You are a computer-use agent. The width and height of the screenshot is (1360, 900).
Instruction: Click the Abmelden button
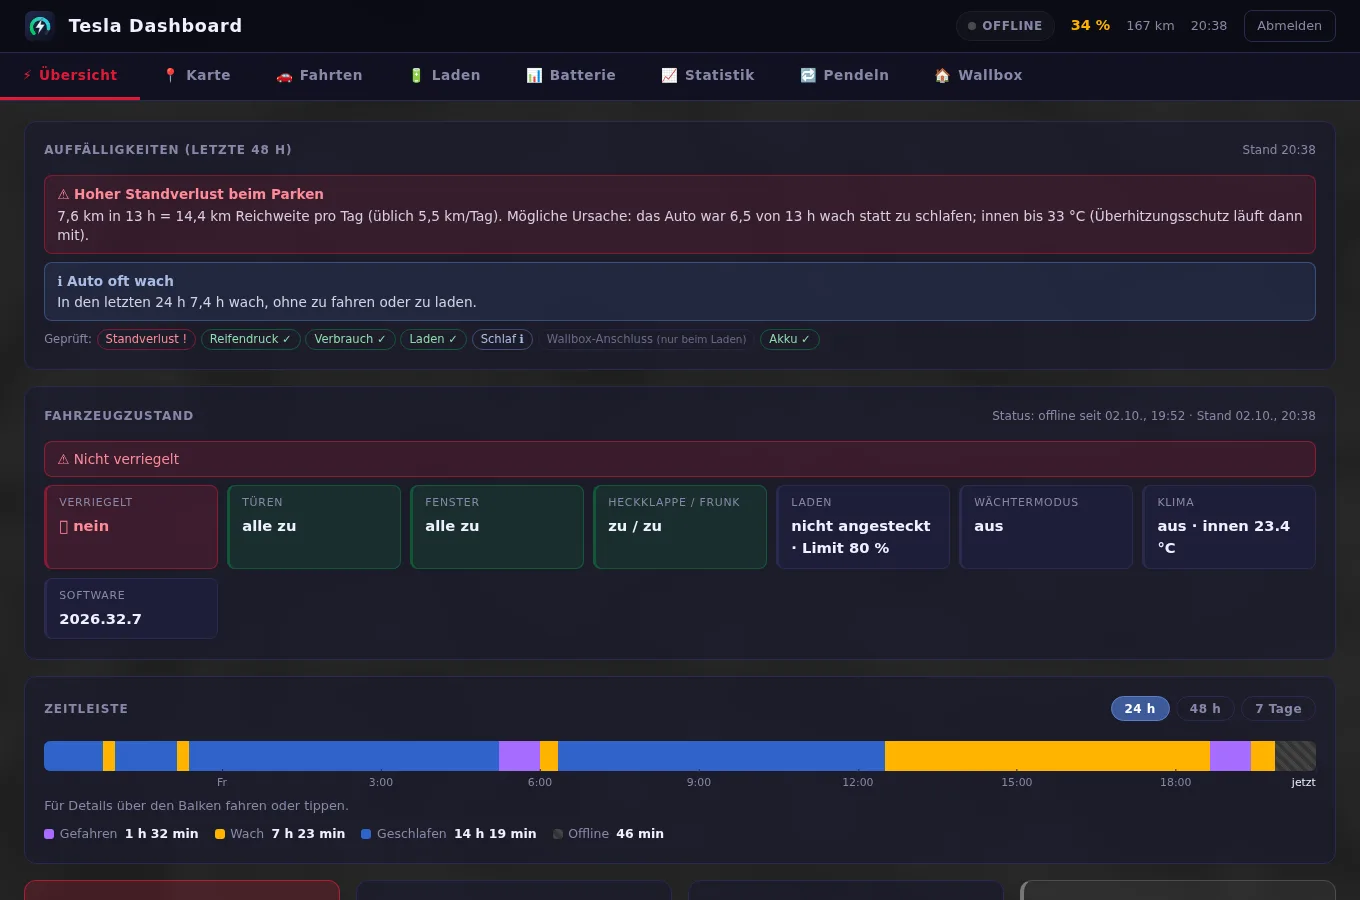pyautogui.click(x=1289, y=26)
